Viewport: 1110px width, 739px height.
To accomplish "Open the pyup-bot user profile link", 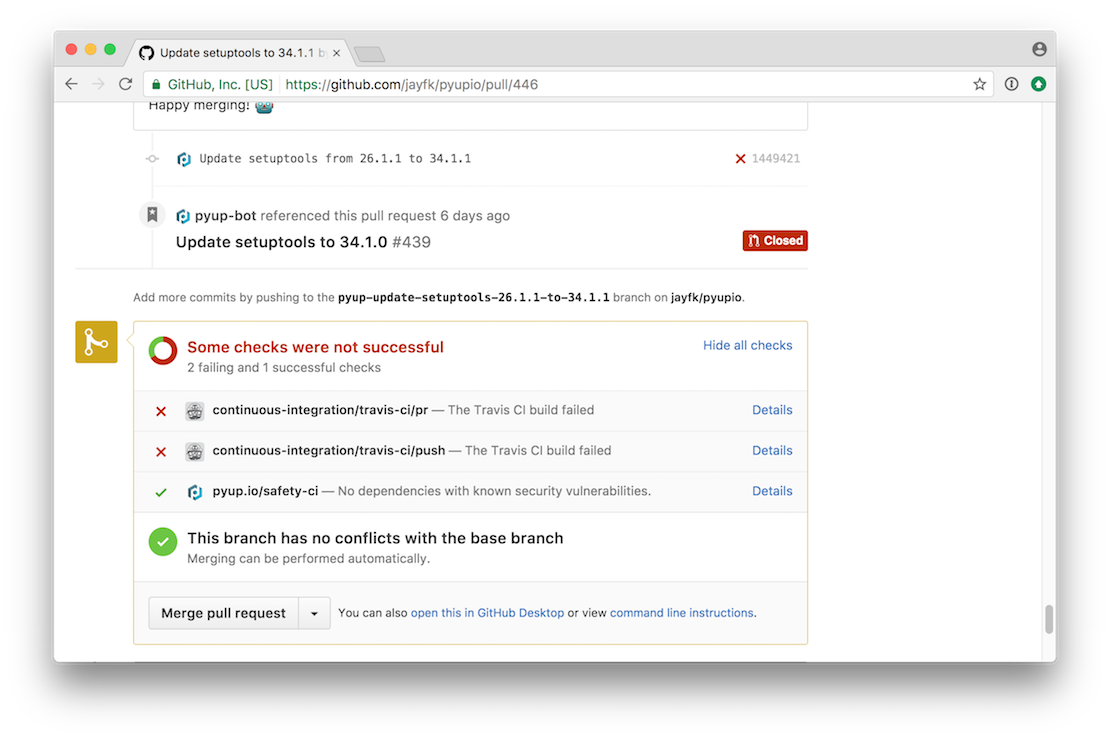I will [x=225, y=216].
